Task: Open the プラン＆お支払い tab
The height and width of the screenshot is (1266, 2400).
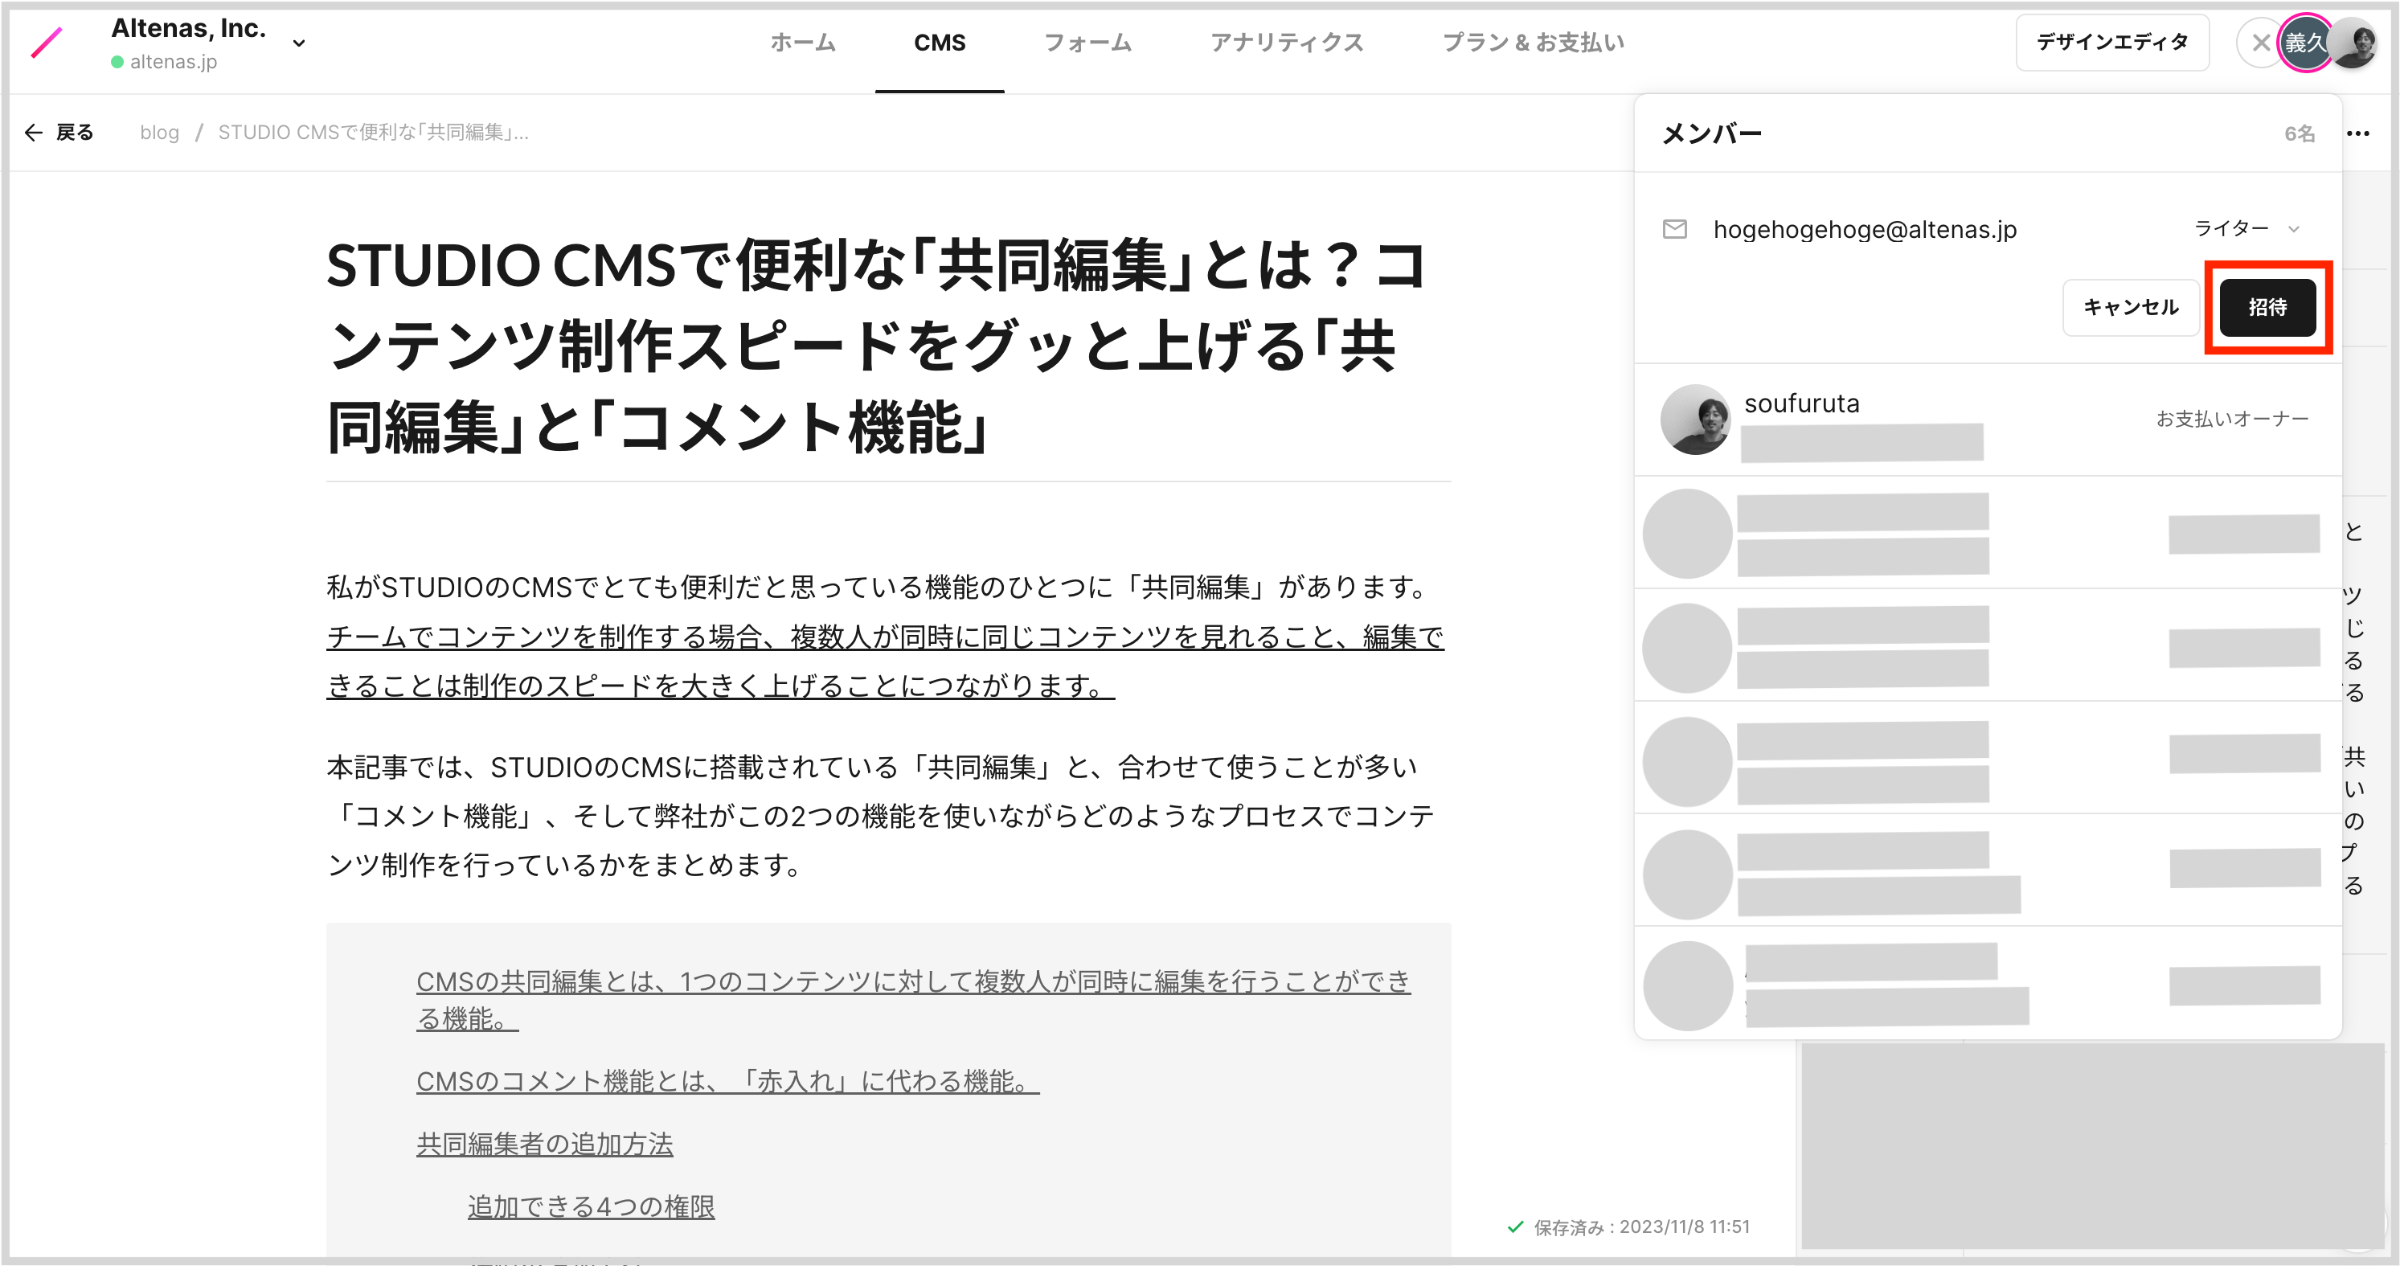Action: (x=1532, y=43)
